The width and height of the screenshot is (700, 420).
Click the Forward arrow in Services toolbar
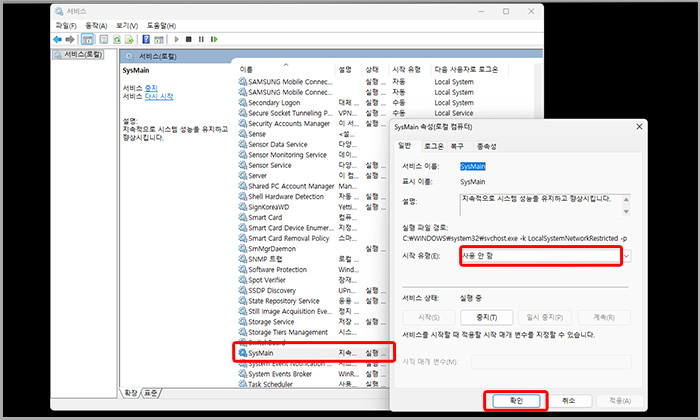(70, 40)
